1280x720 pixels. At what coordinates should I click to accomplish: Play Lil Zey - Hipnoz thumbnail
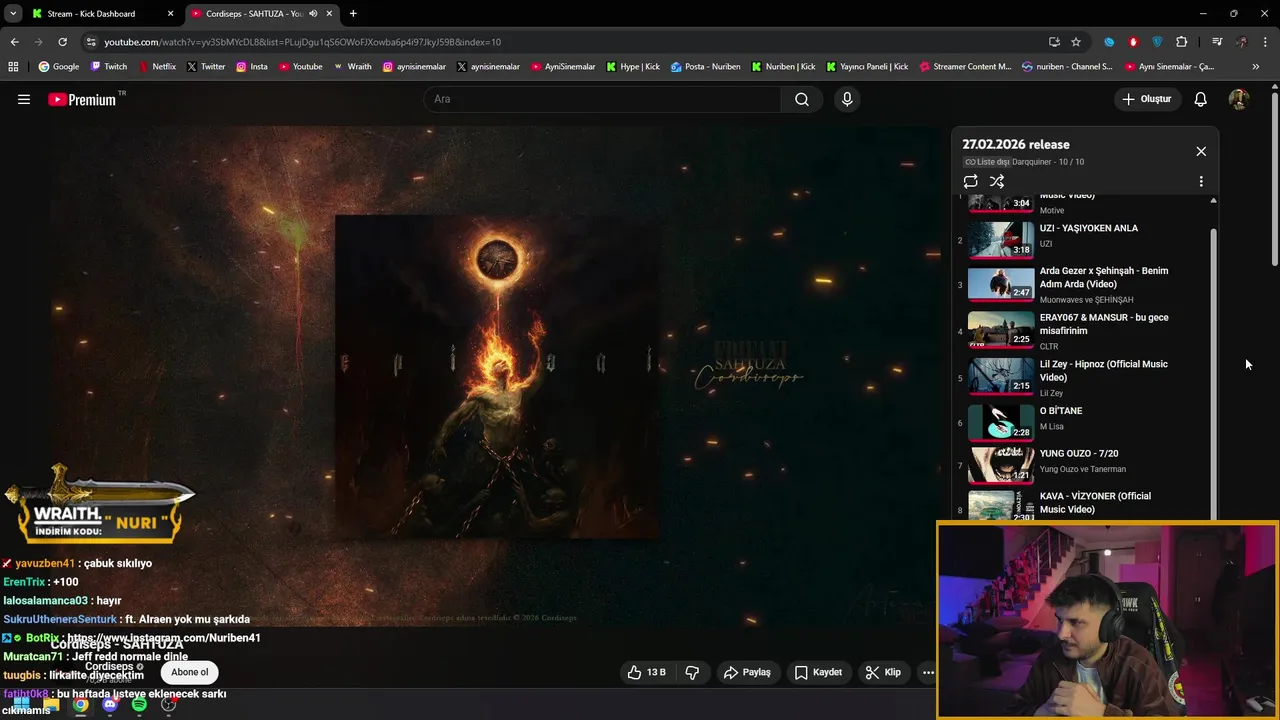coord(1001,377)
